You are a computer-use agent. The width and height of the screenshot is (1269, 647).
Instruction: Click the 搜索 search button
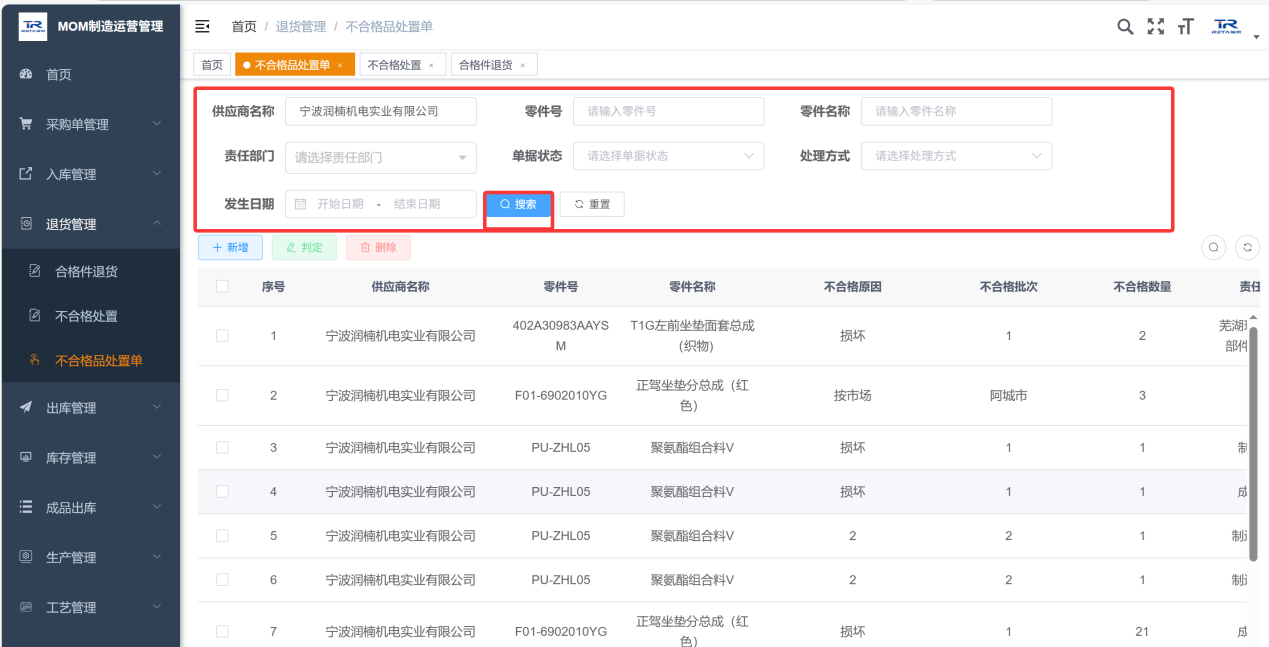[518, 205]
